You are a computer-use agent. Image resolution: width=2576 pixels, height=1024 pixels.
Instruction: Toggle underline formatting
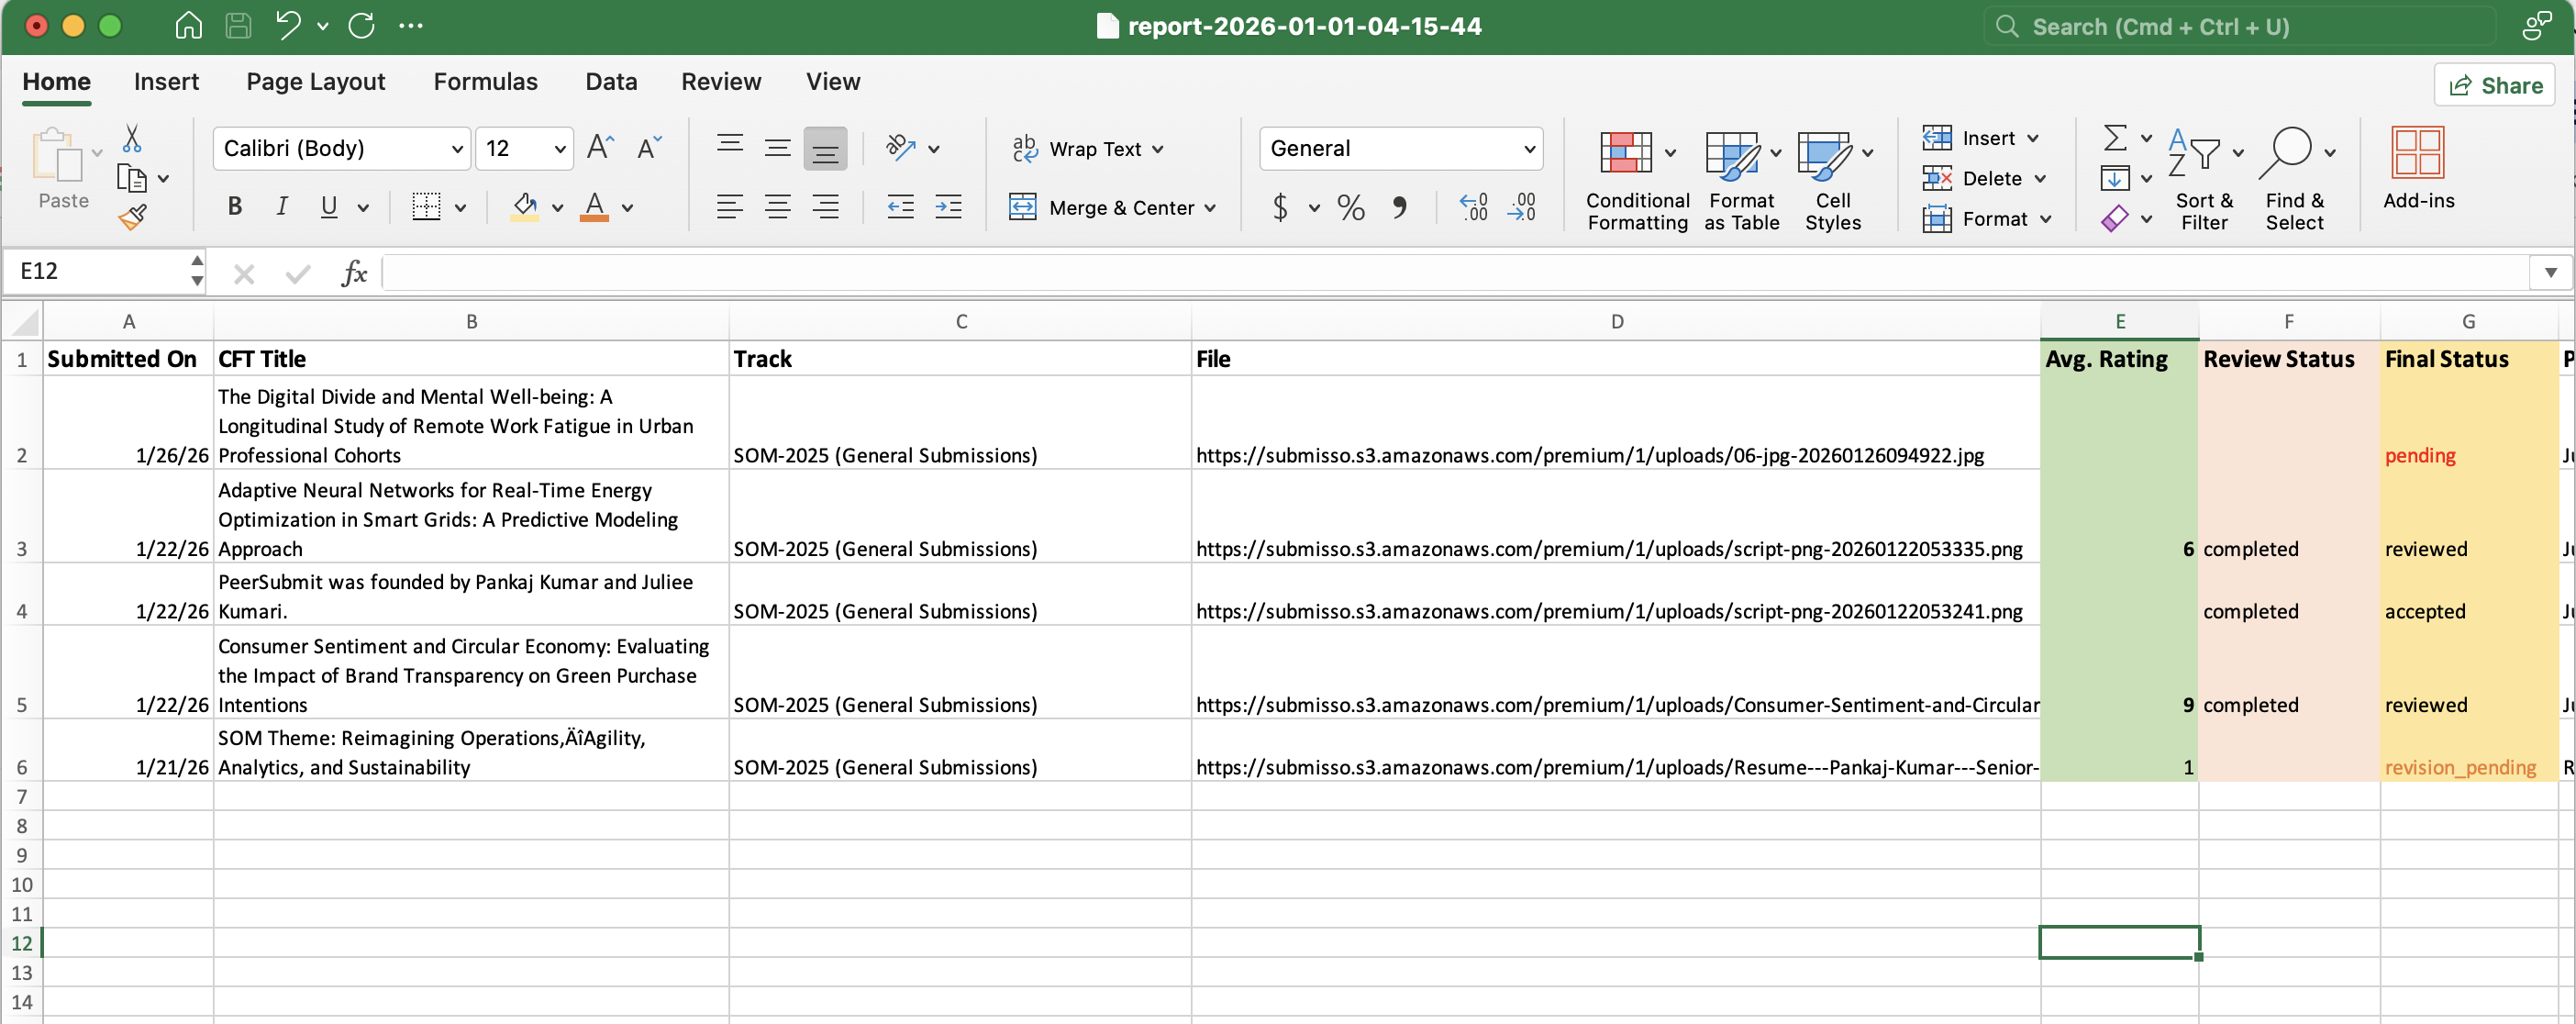point(330,206)
